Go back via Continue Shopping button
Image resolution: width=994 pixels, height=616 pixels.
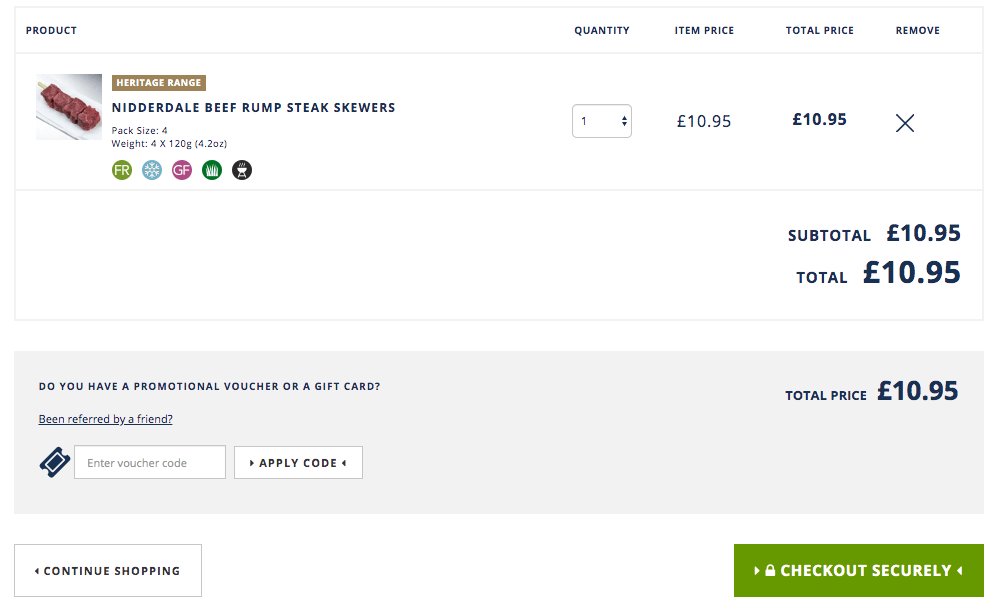[108, 570]
